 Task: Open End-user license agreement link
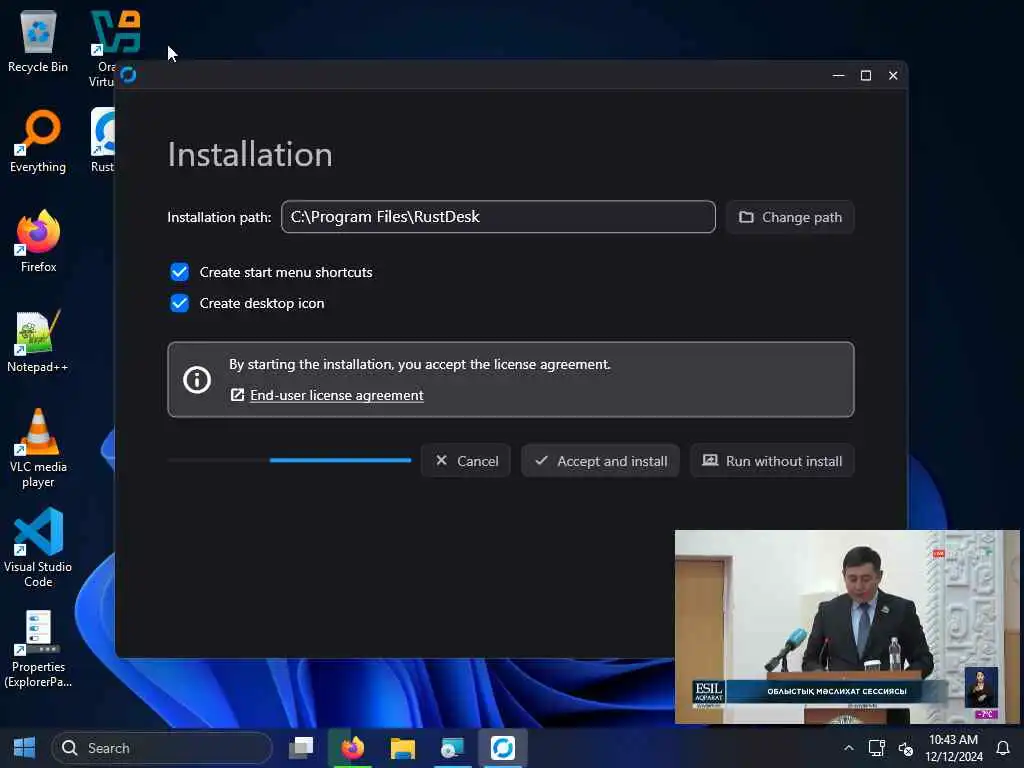coord(336,395)
